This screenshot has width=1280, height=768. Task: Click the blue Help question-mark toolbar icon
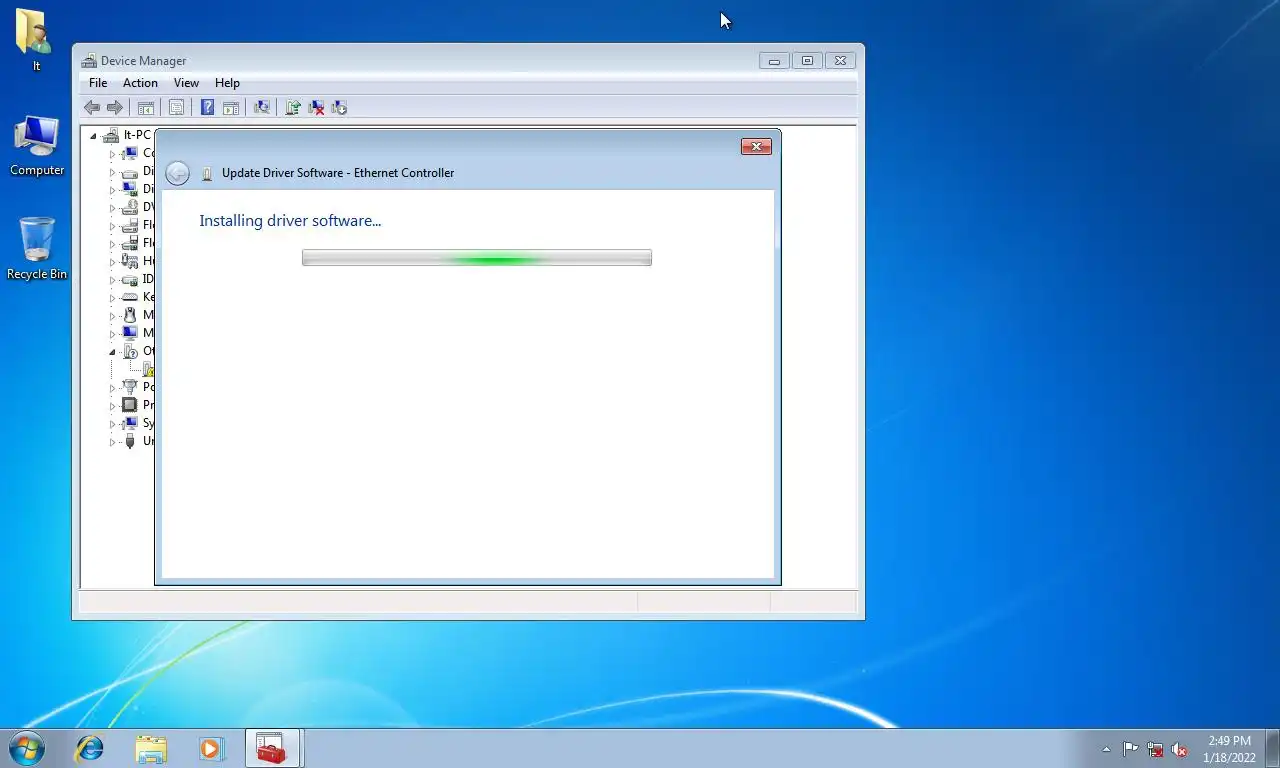click(207, 107)
